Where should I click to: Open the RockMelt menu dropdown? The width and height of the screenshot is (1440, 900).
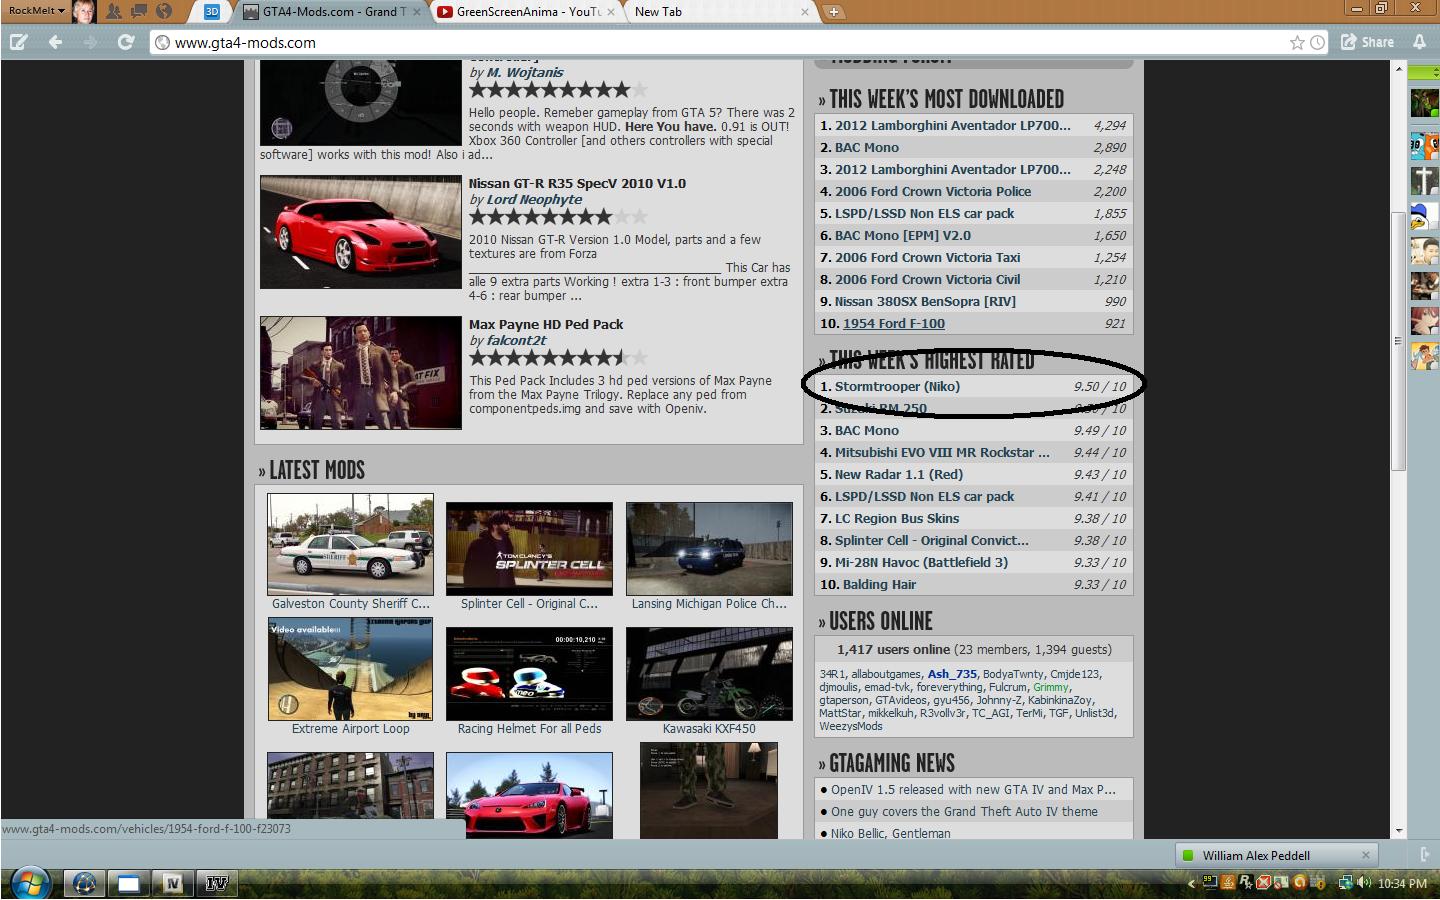coord(36,11)
